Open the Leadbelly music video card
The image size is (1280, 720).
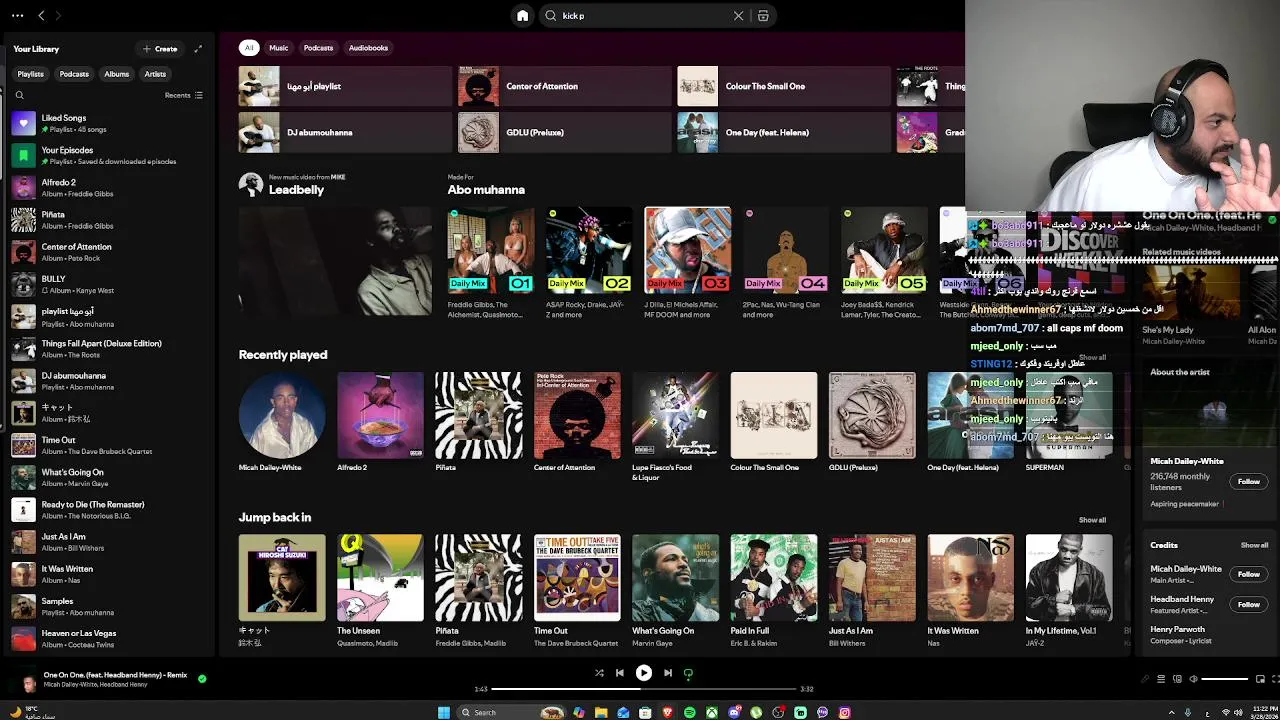click(x=335, y=261)
